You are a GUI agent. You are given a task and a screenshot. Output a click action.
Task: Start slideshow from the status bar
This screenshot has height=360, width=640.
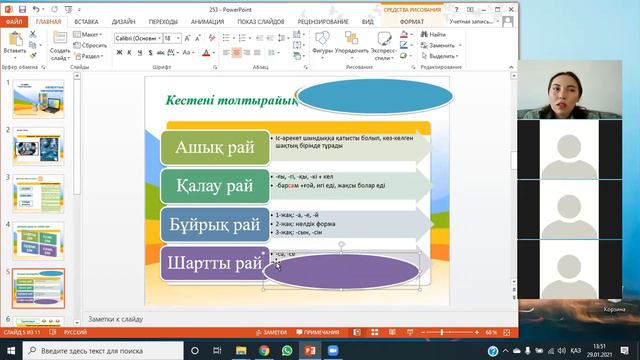click(410, 332)
